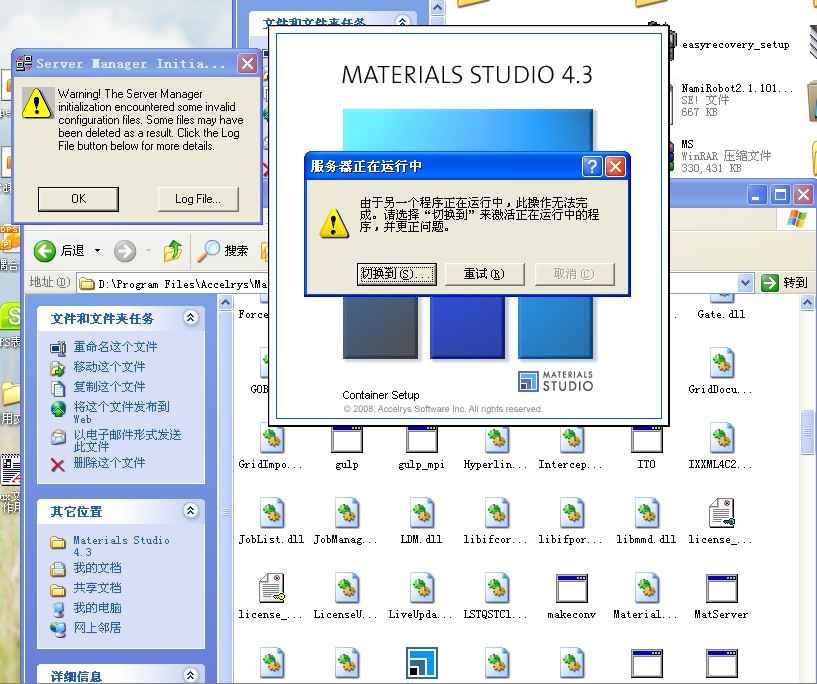Click Copy this file (复制这个文件)
Screen dimensions: 817x684
click(x=109, y=387)
